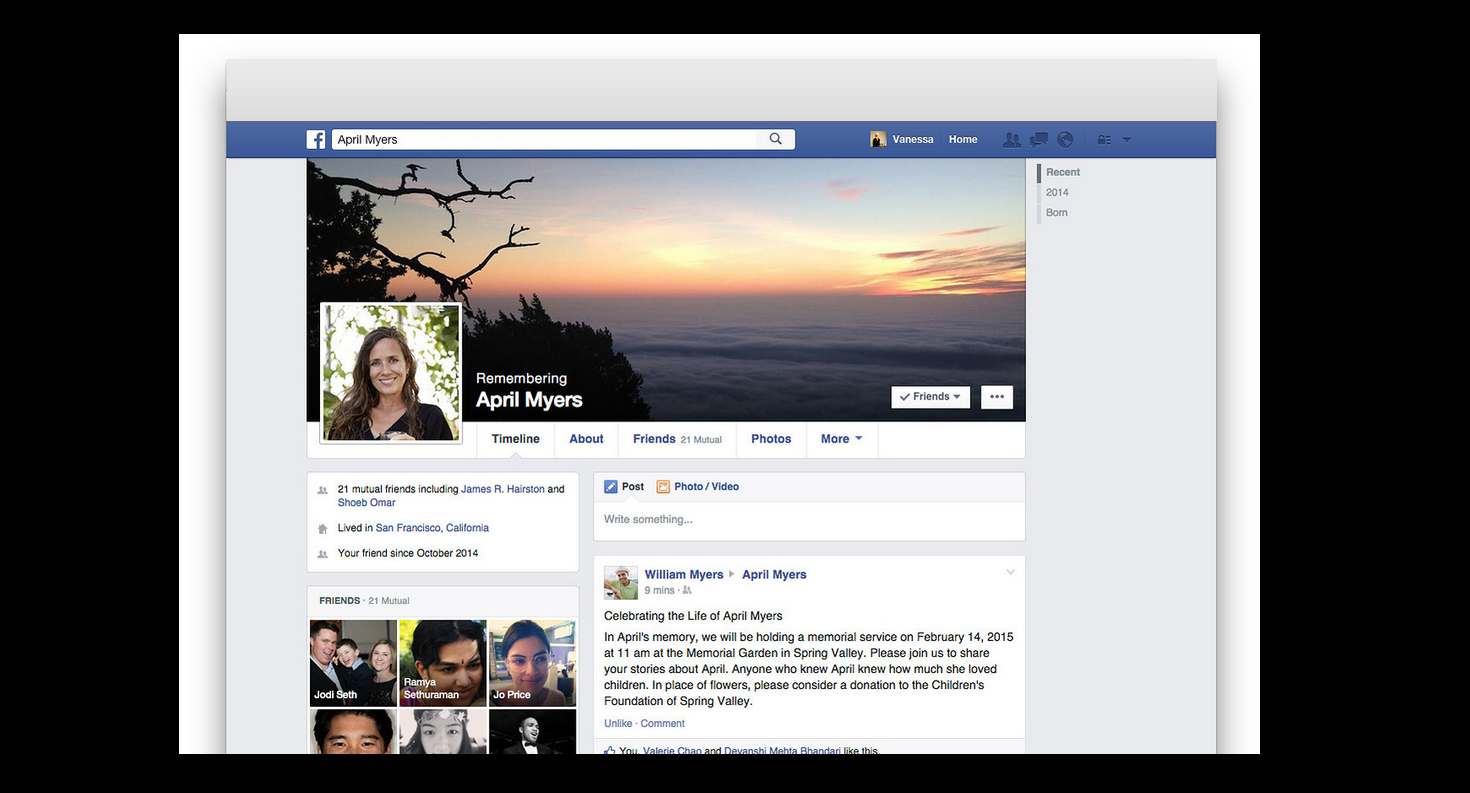The image size is (1470, 793).
Task: Click April Myers link in post header
Action: coord(774,575)
